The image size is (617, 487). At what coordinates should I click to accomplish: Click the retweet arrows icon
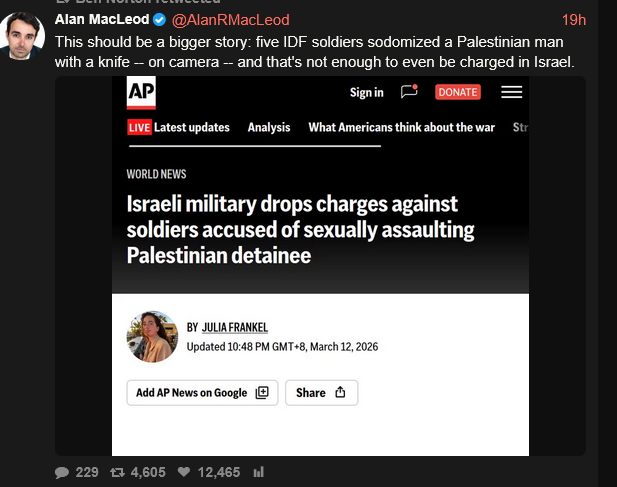(x=116, y=472)
